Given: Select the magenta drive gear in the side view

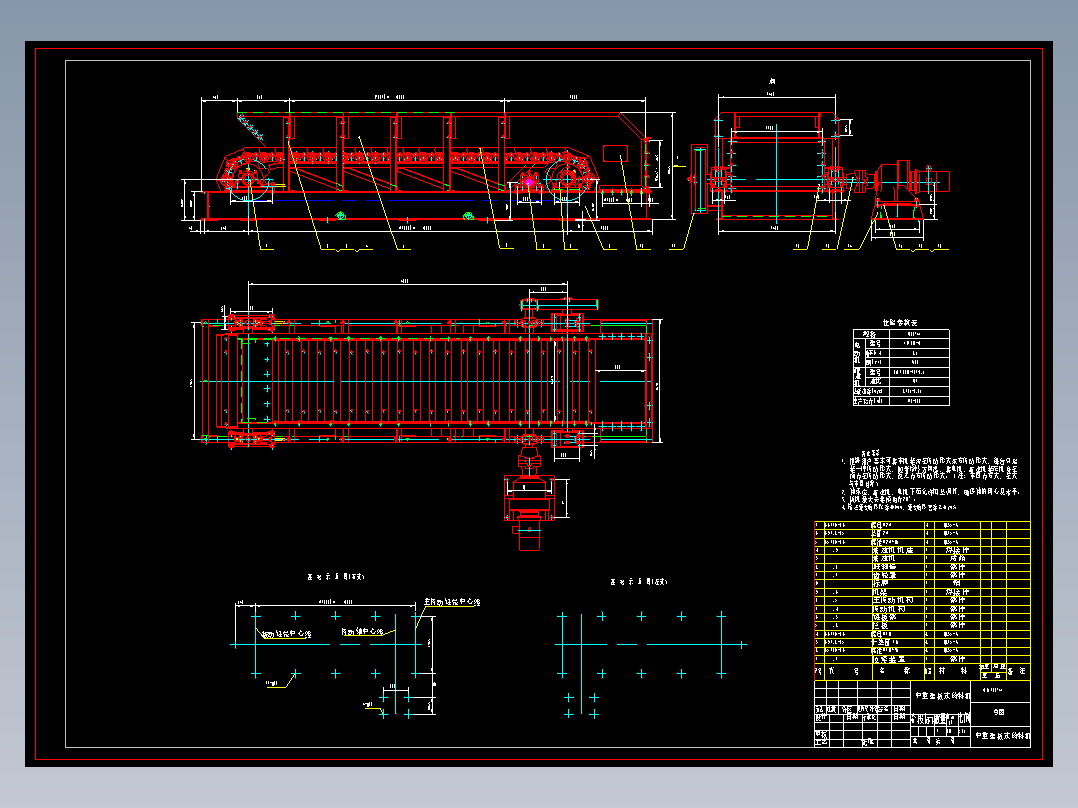Looking at the screenshot, I should tap(529, 183).
